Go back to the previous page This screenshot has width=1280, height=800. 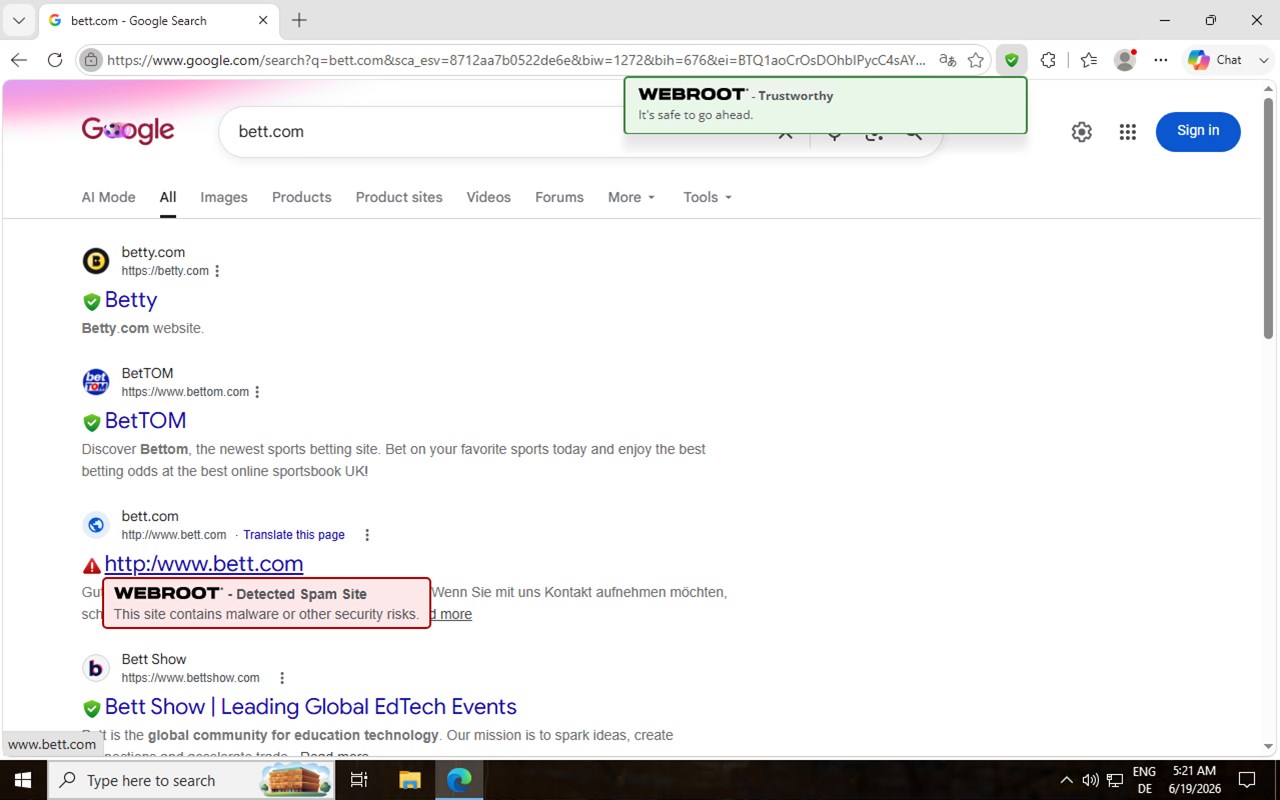(x=19, y=60)
